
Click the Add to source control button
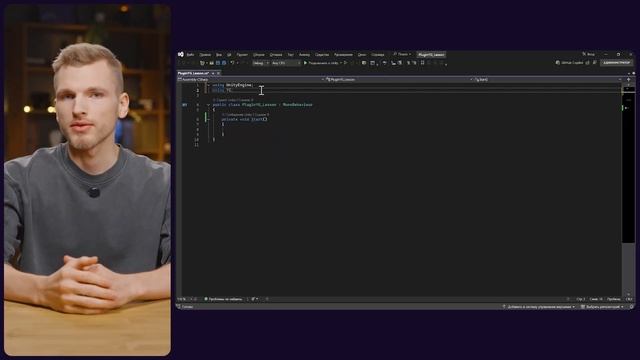point(539,307)
